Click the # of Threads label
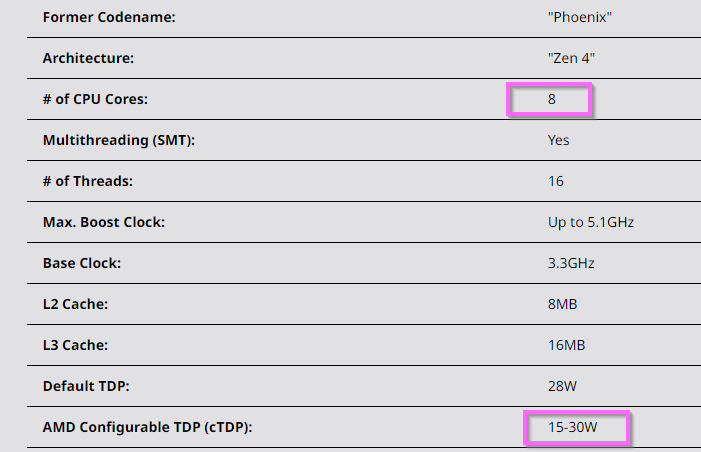 point(88,181)
